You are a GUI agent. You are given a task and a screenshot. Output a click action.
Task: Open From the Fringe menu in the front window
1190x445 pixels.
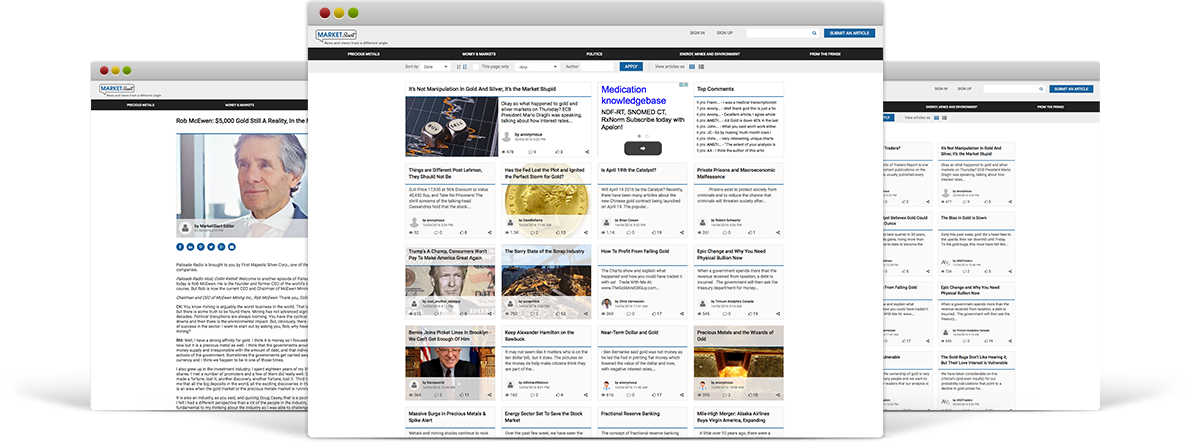(825, 55)
